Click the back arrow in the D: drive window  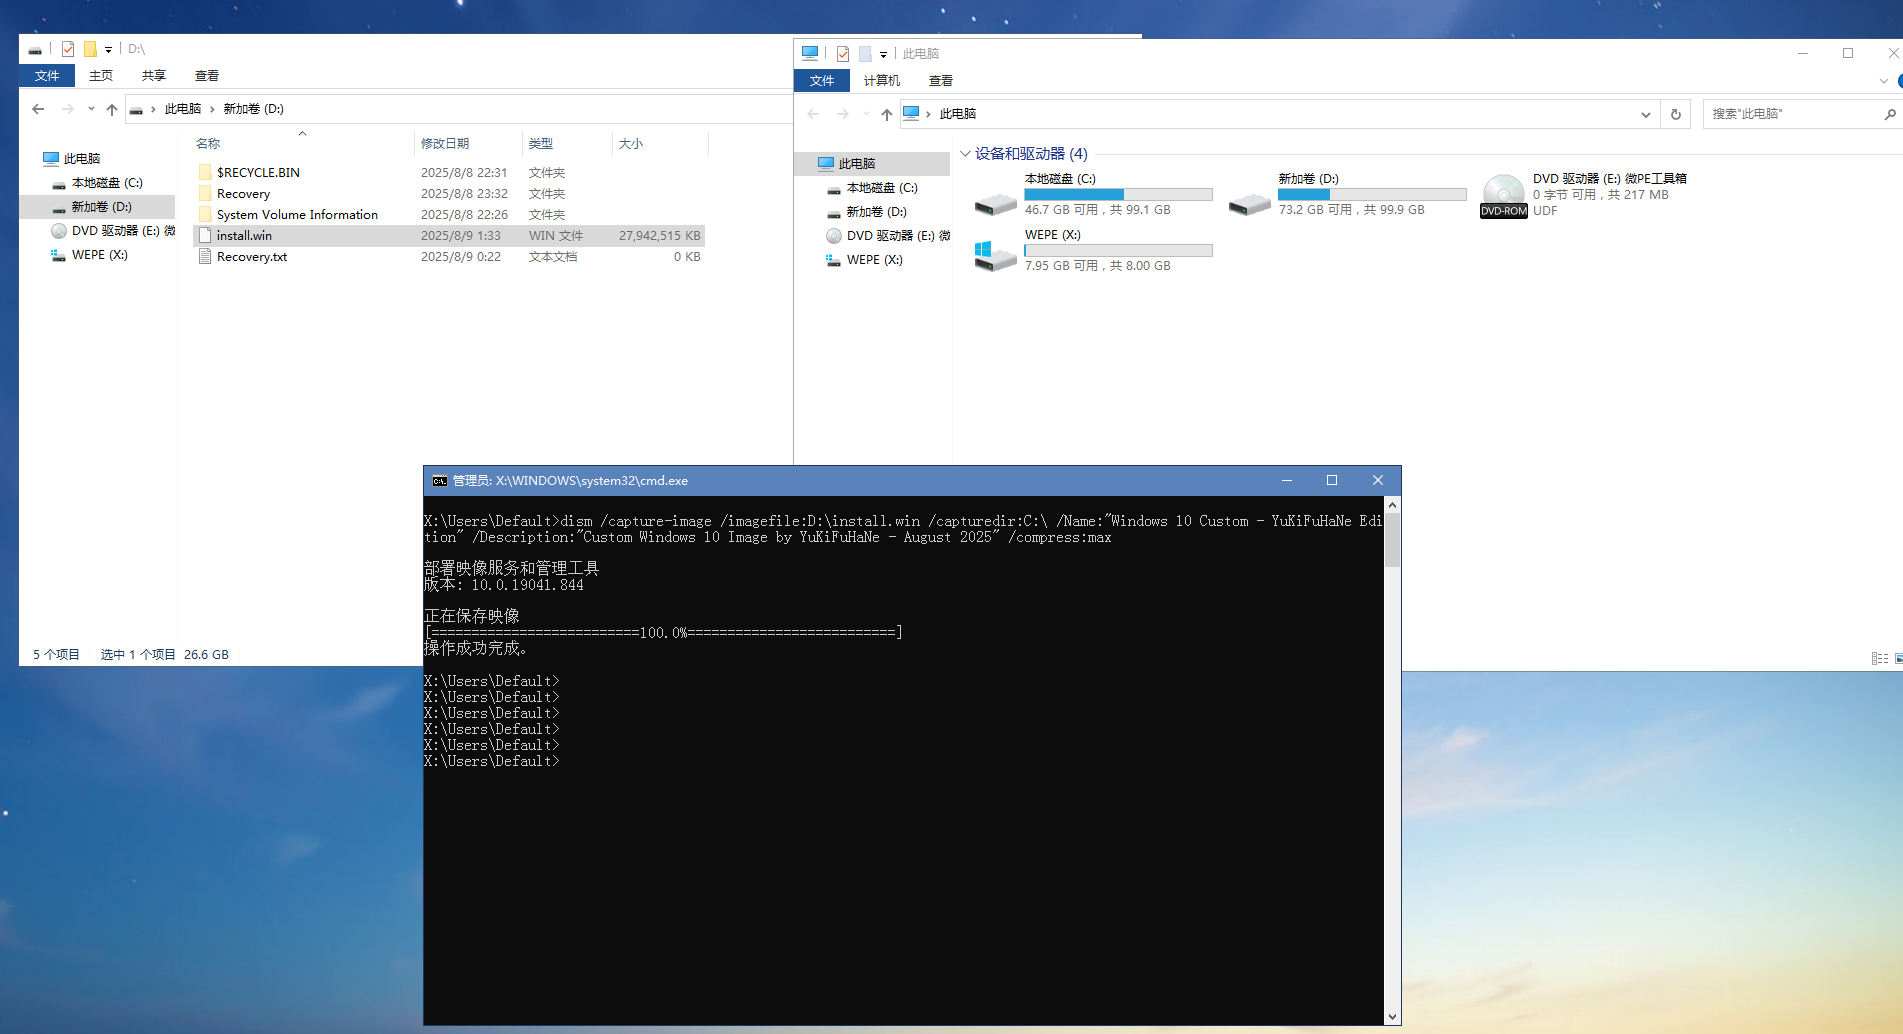click(x=38, y=109)
